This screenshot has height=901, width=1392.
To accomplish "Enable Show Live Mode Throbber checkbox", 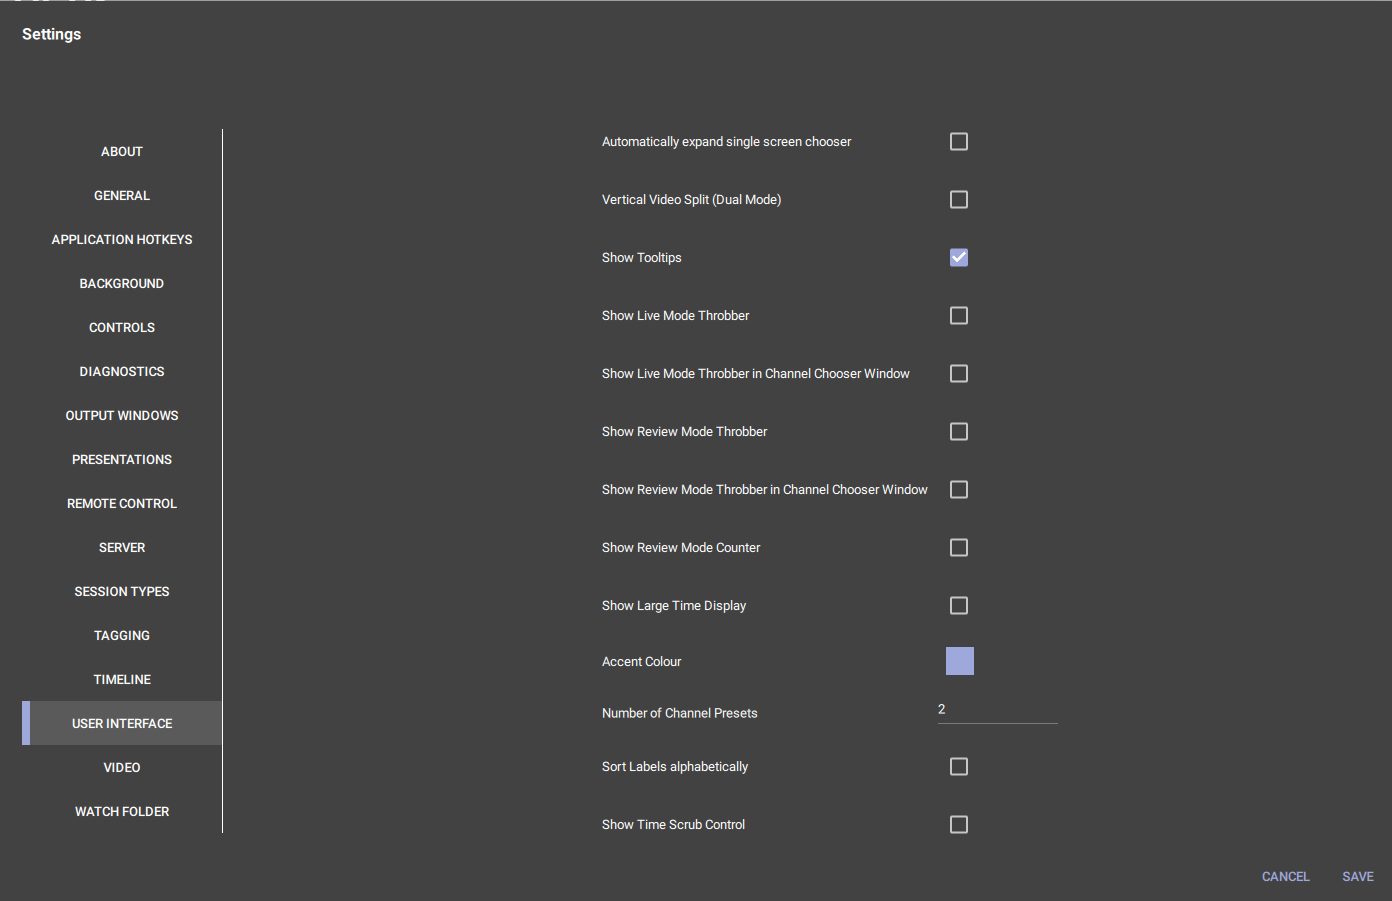I will pyautogui.click(x=959, y=316).
